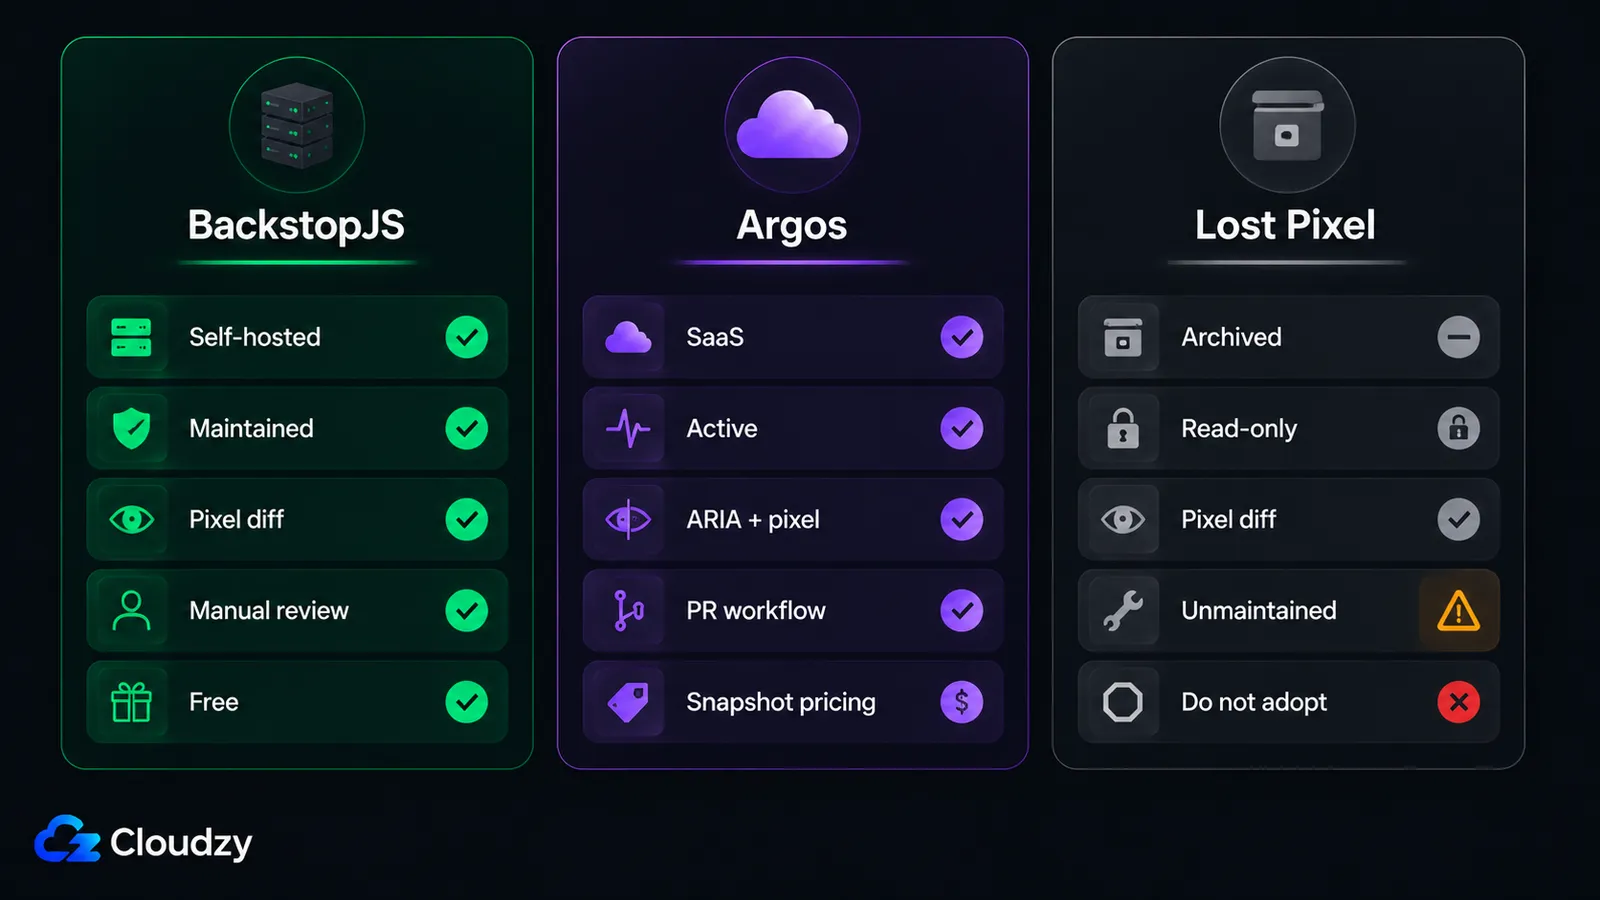The image size is (1600, 900).
Task: Click the ARIA + pixel eye icon
Action: [628, 519]
